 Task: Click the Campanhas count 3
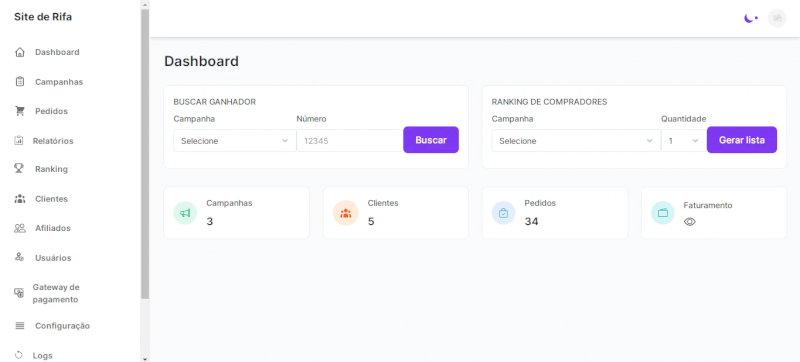click(210, 221)
